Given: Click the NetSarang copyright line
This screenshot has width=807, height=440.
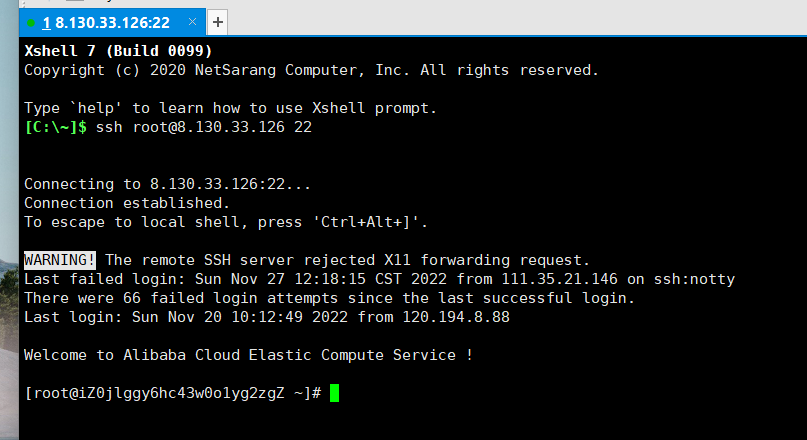Looking at the screenshot, I should [x=311, y=70].
